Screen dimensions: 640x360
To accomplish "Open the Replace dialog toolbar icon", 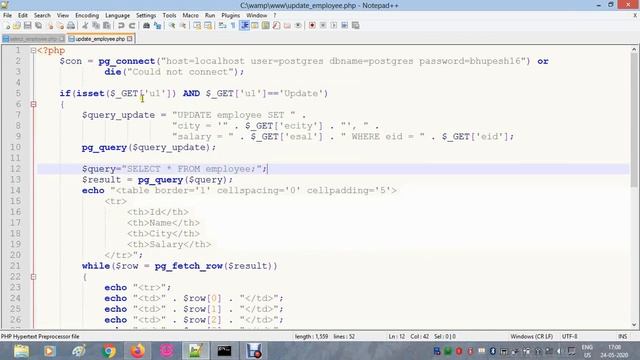I will click(157, 26).
